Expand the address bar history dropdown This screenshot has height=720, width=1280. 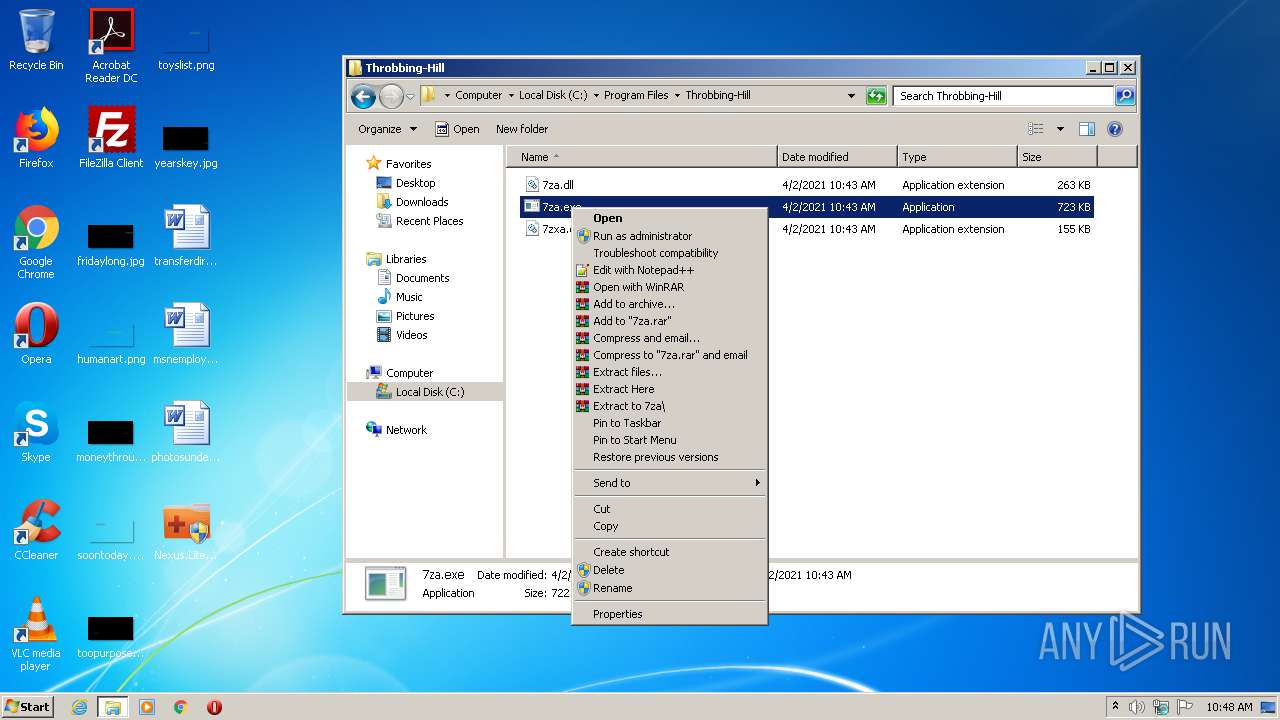(x=851, y=96)
